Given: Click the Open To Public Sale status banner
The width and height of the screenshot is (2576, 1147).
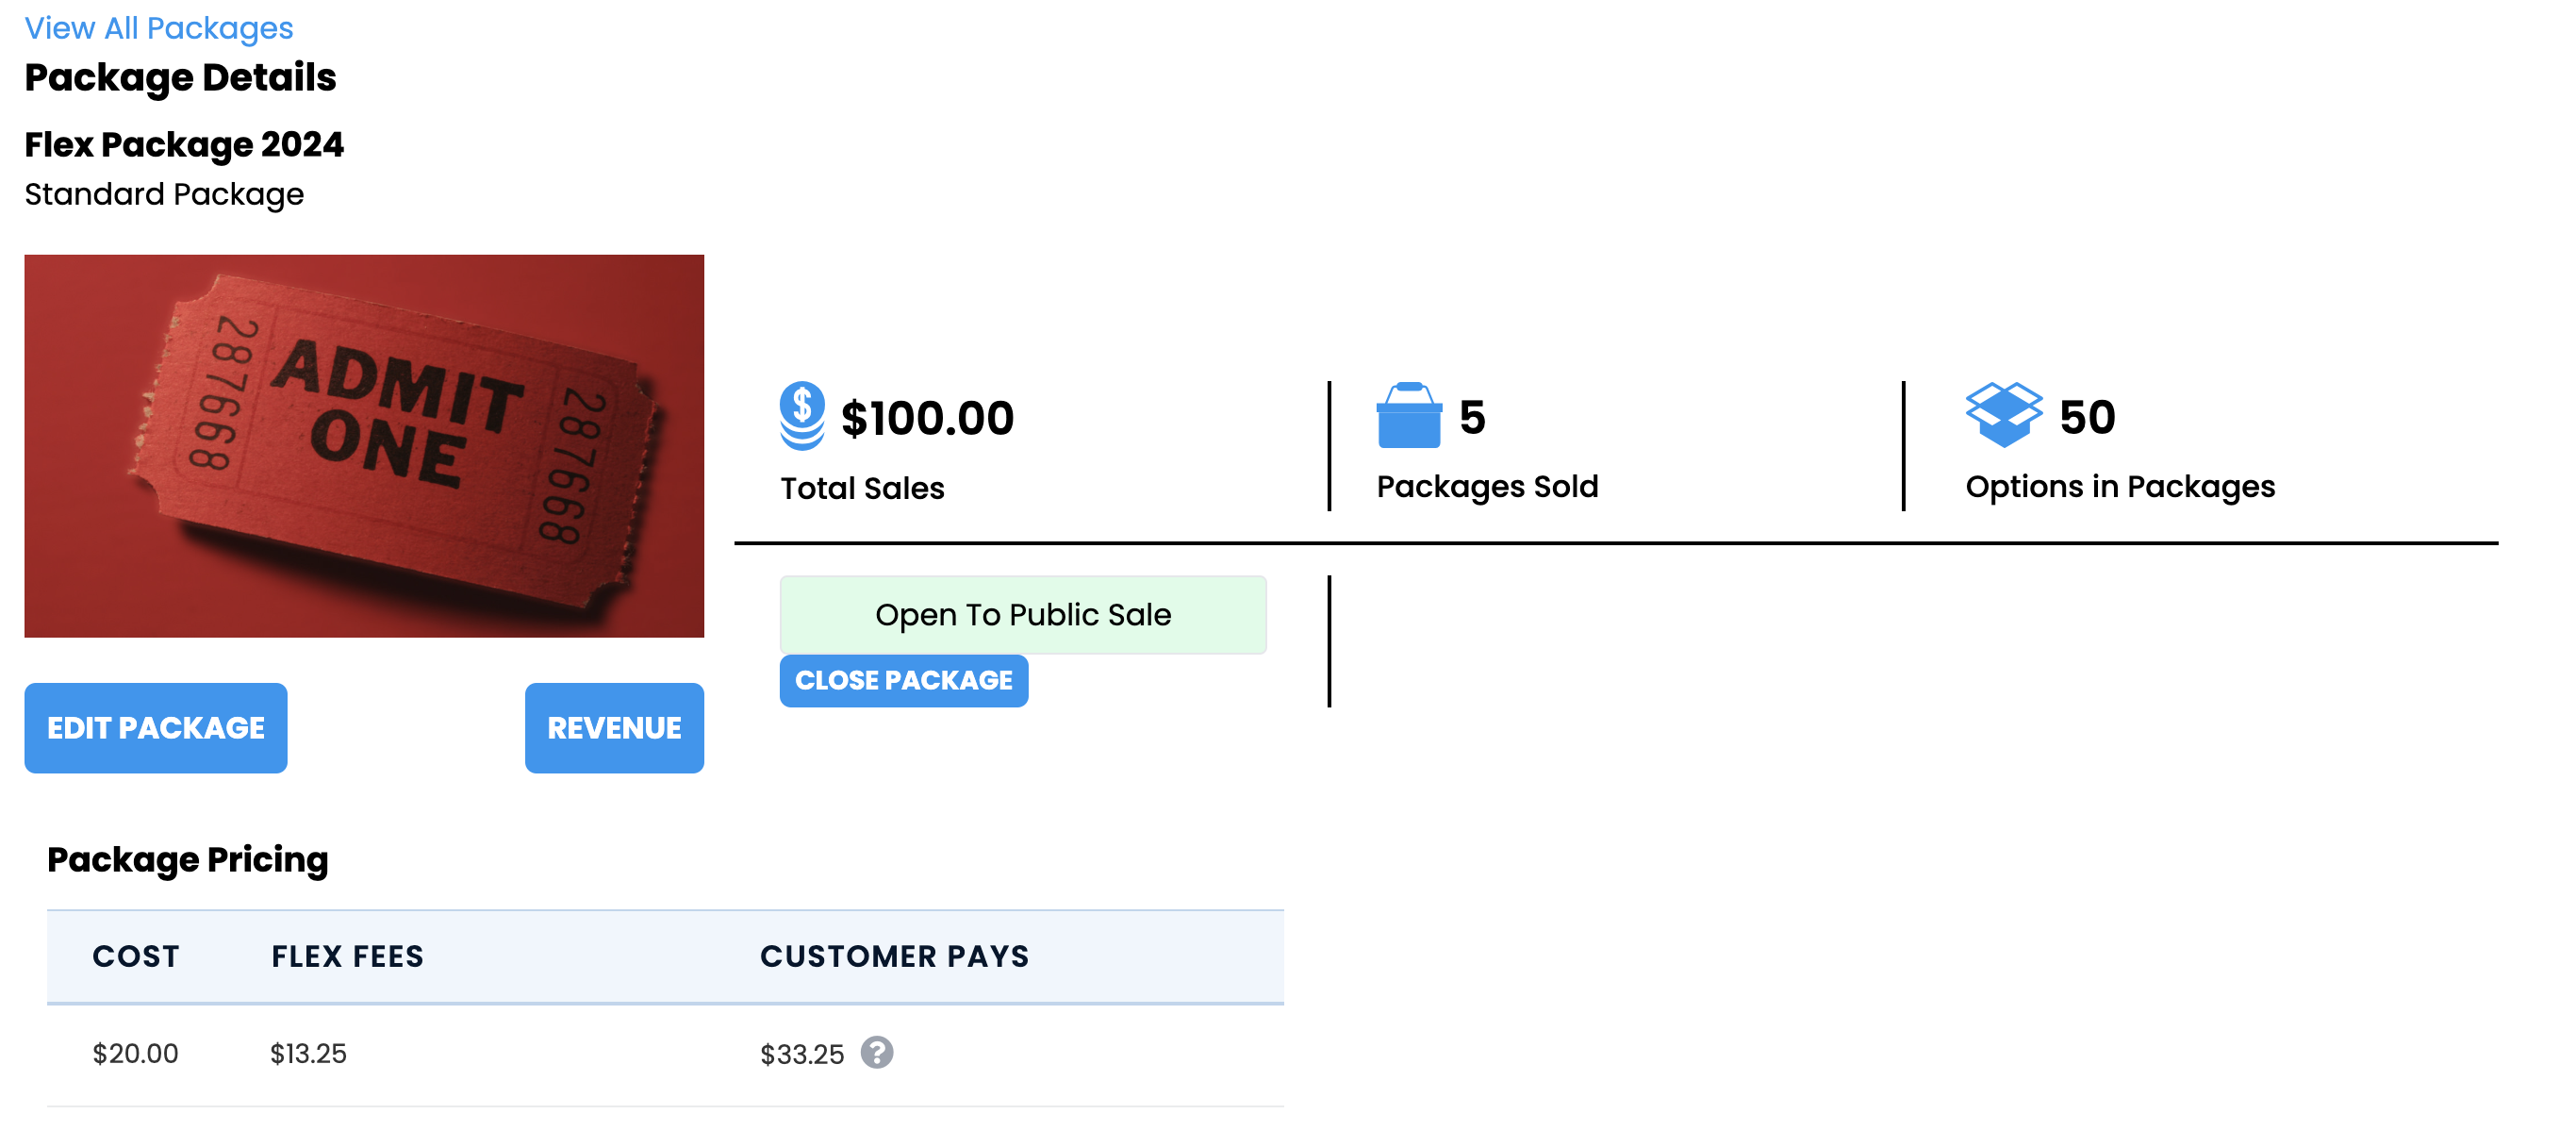Looking at the screenshot, I should point(1023,615).
